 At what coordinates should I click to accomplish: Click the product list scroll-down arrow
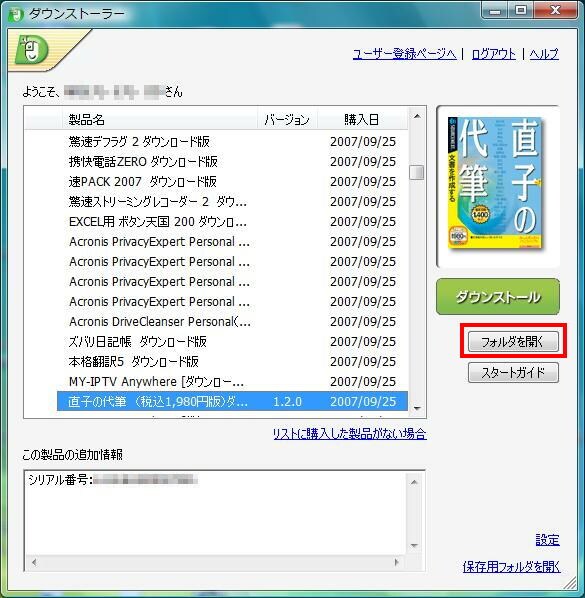pyautogui.click(x=417, y=408)
